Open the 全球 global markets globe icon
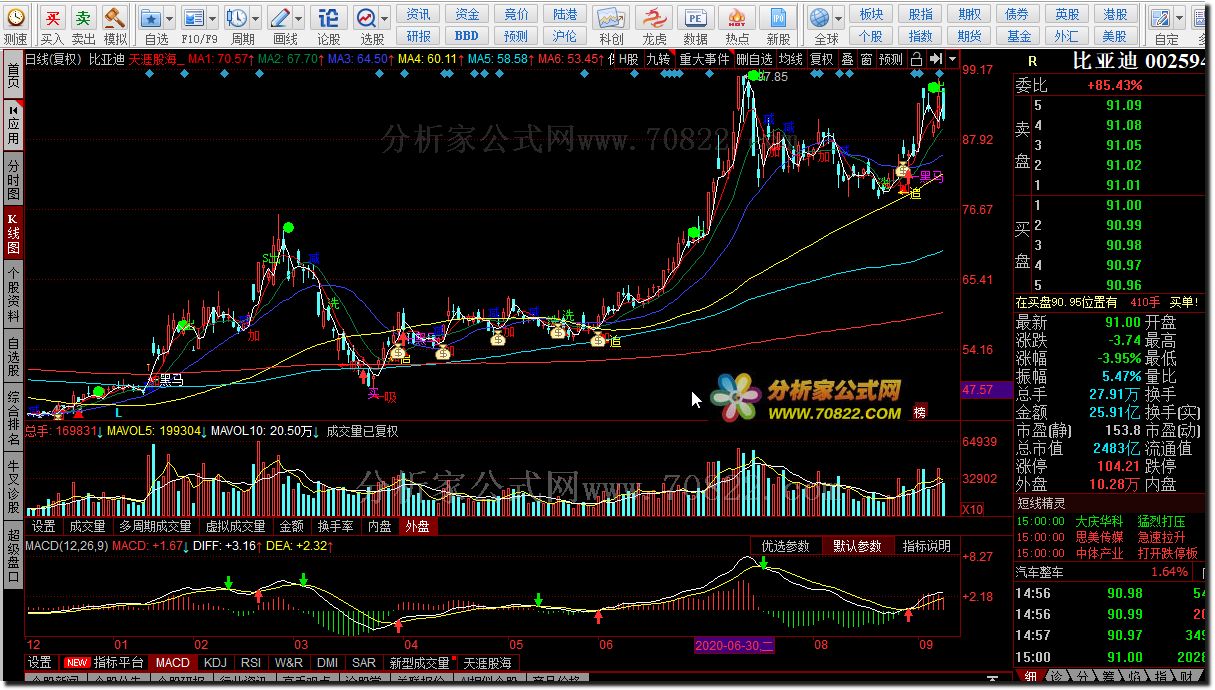1215x690 pixels. [820, 18]
